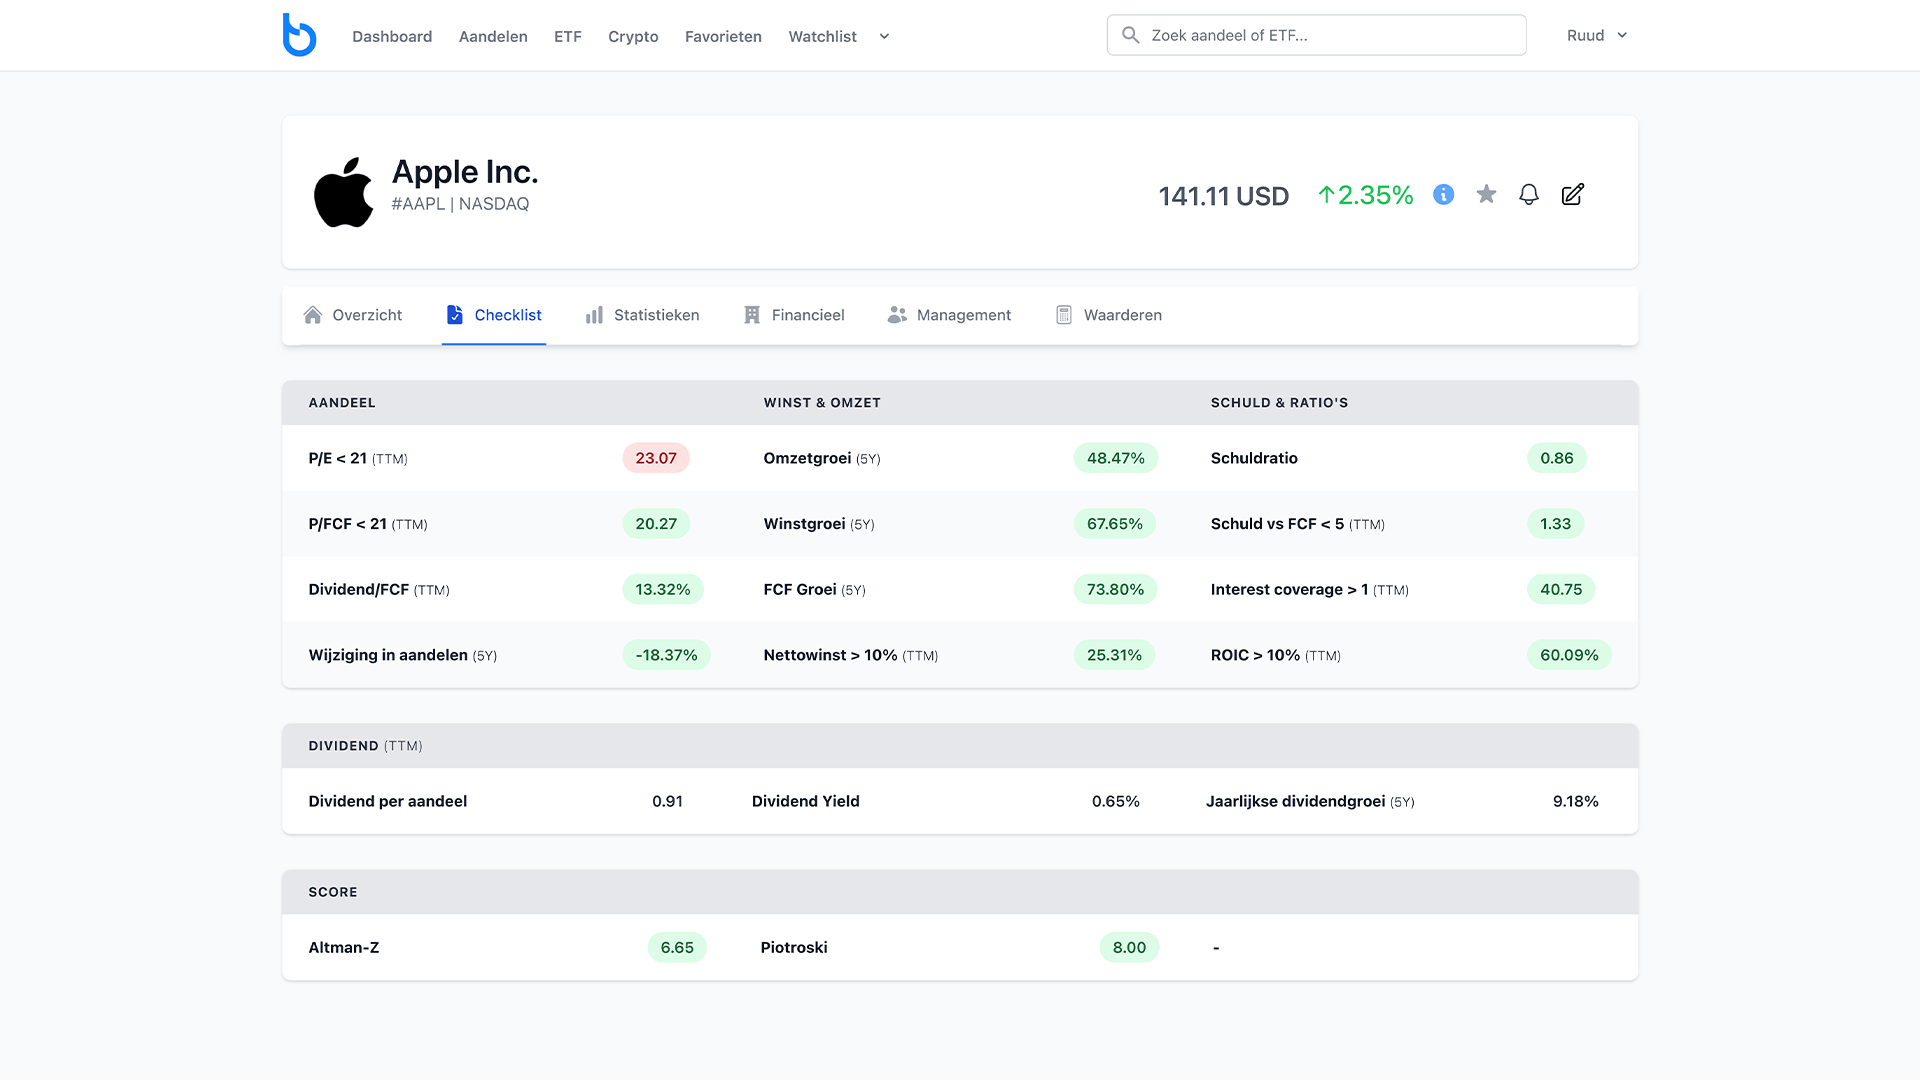
Task: Open the Aandelen menu item
Action: [x=493, y=36]
